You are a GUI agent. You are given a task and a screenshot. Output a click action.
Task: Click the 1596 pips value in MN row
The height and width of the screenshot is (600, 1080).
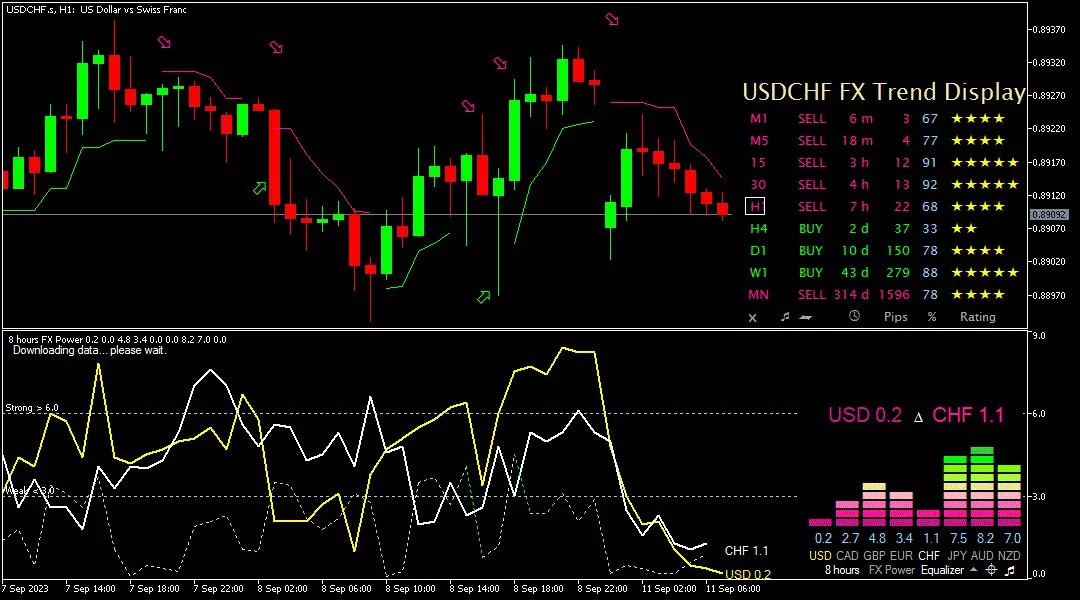pos(894,295)
